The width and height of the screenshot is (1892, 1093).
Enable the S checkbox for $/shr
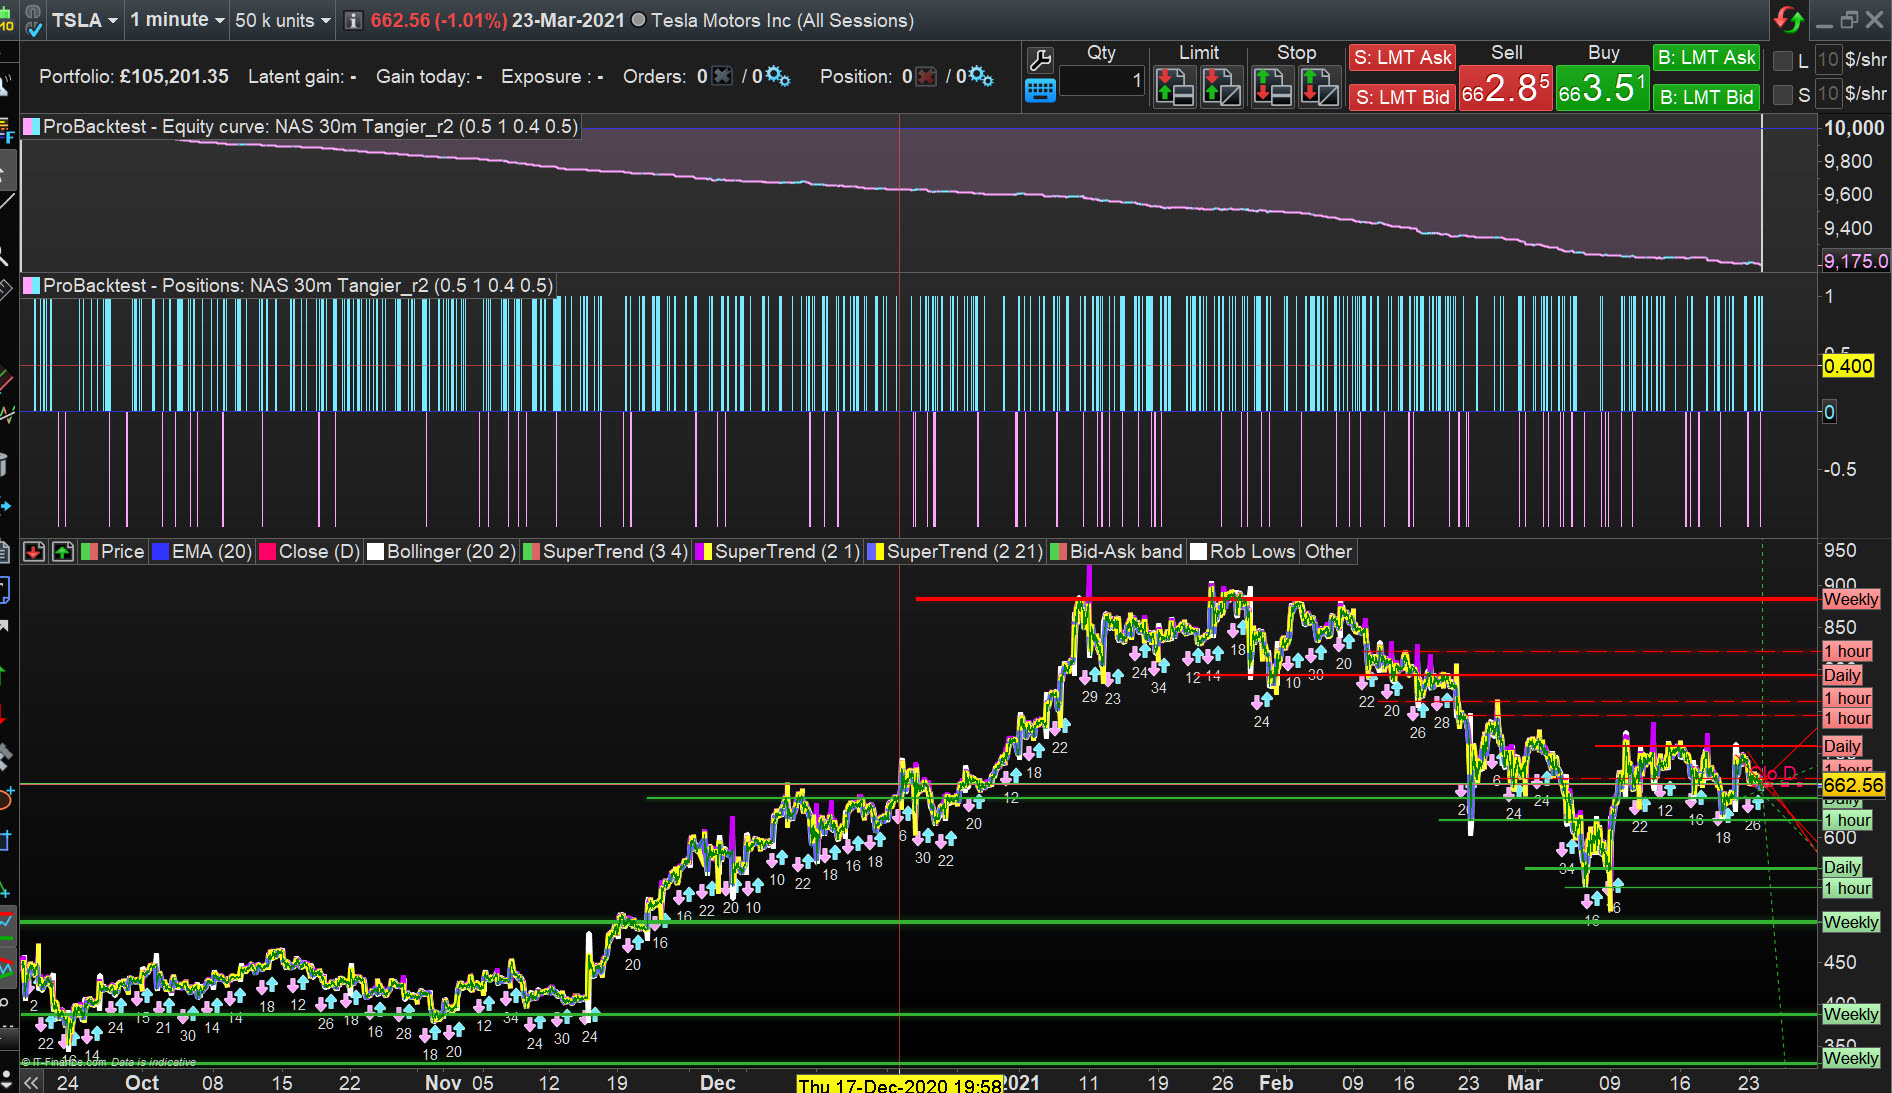point(1782,95)
